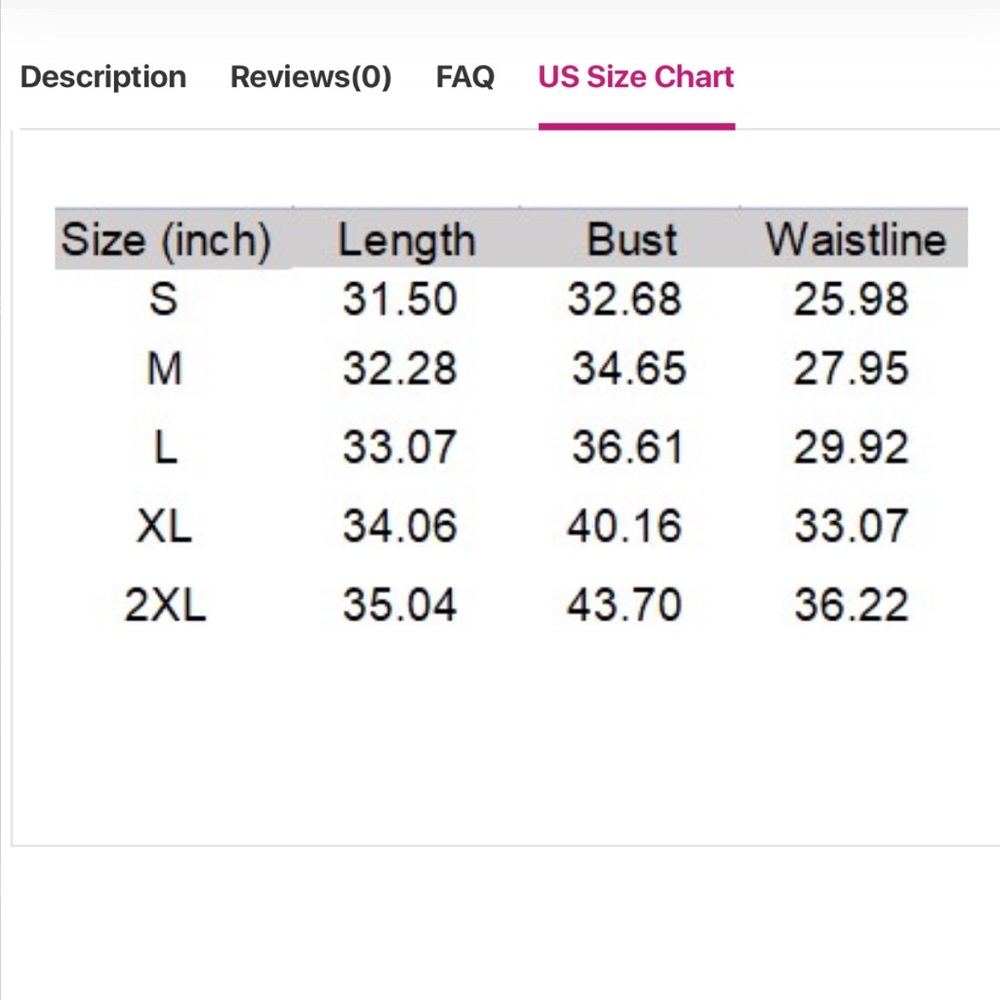Click the 35.04 length value
The width and height of the screenshot is (1000, 1000).
point(400,604)
